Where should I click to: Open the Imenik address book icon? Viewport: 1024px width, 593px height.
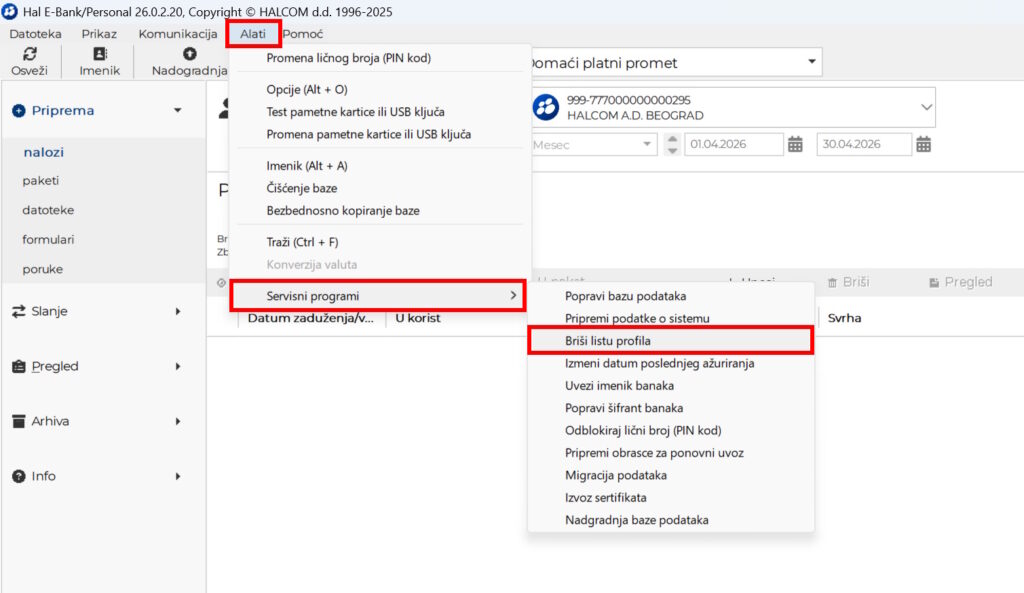click(x=99, y=54)
